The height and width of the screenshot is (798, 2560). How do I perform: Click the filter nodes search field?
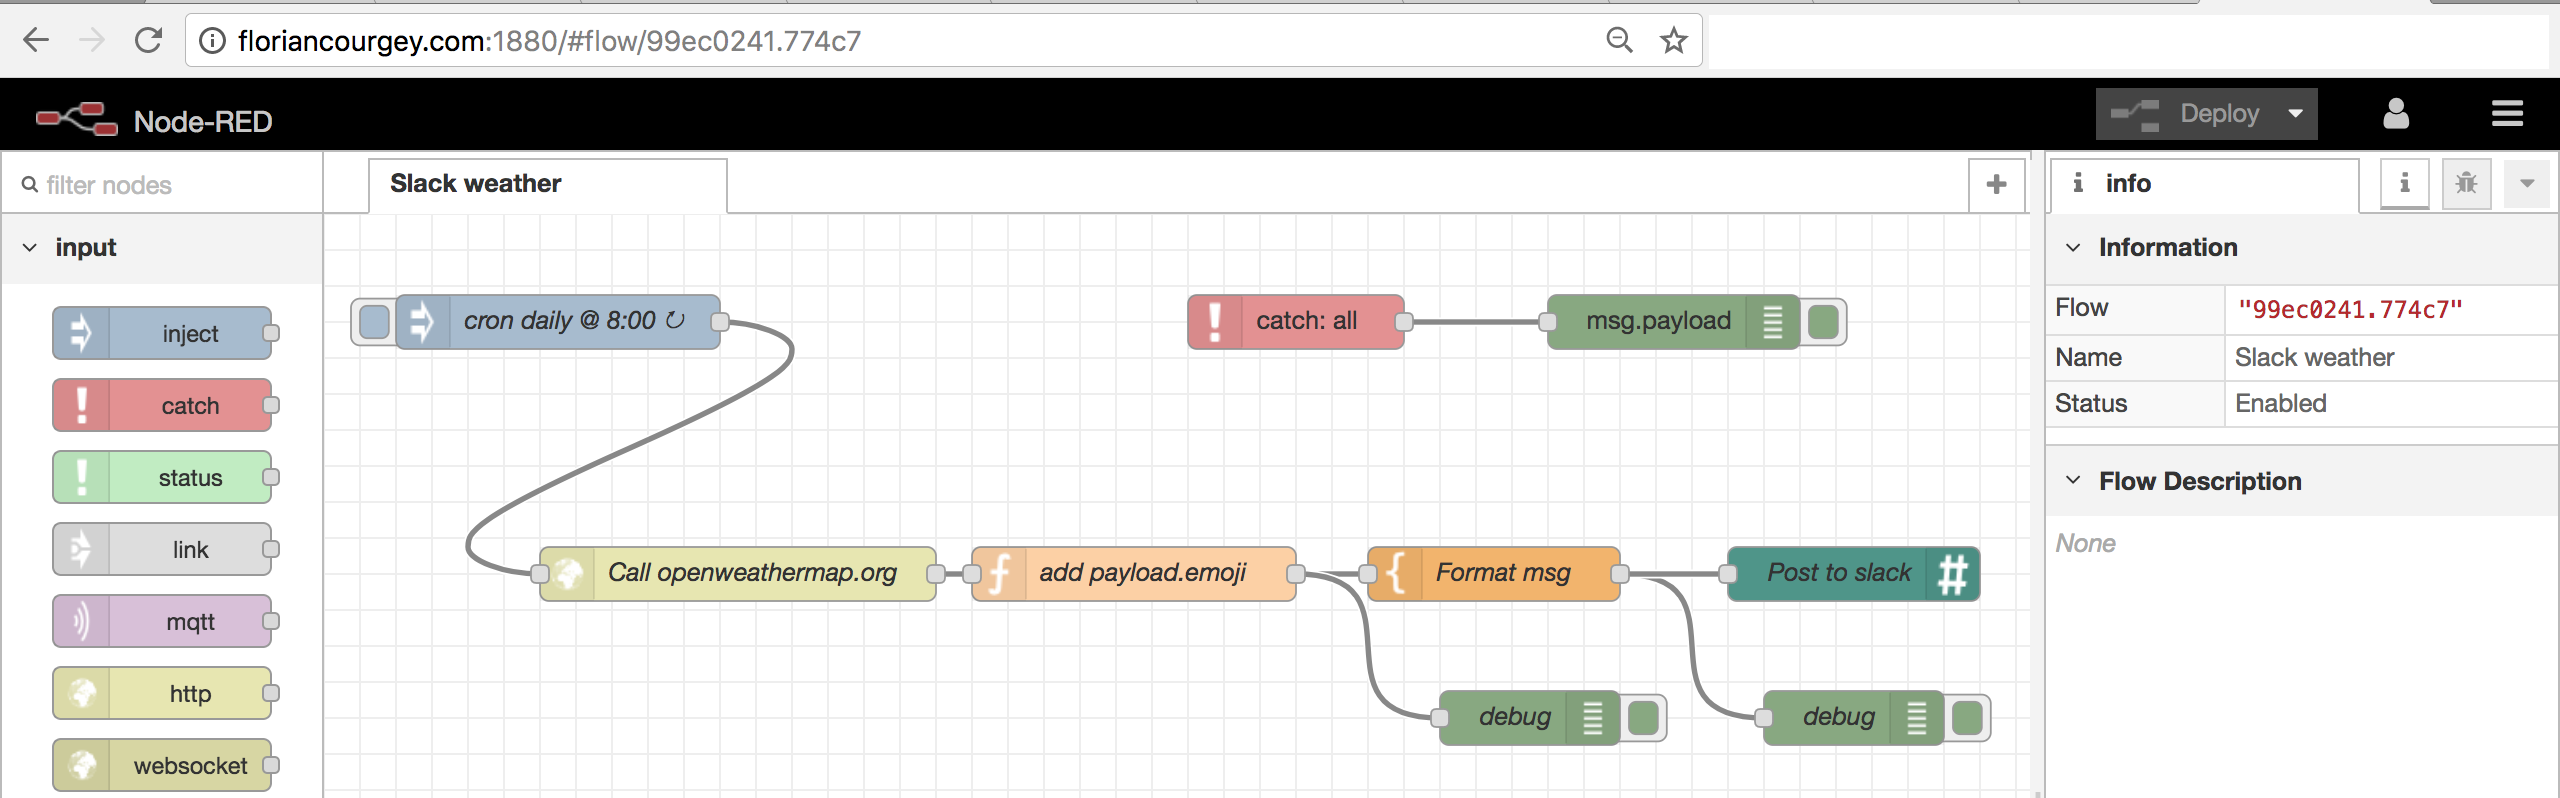point(170,185)
